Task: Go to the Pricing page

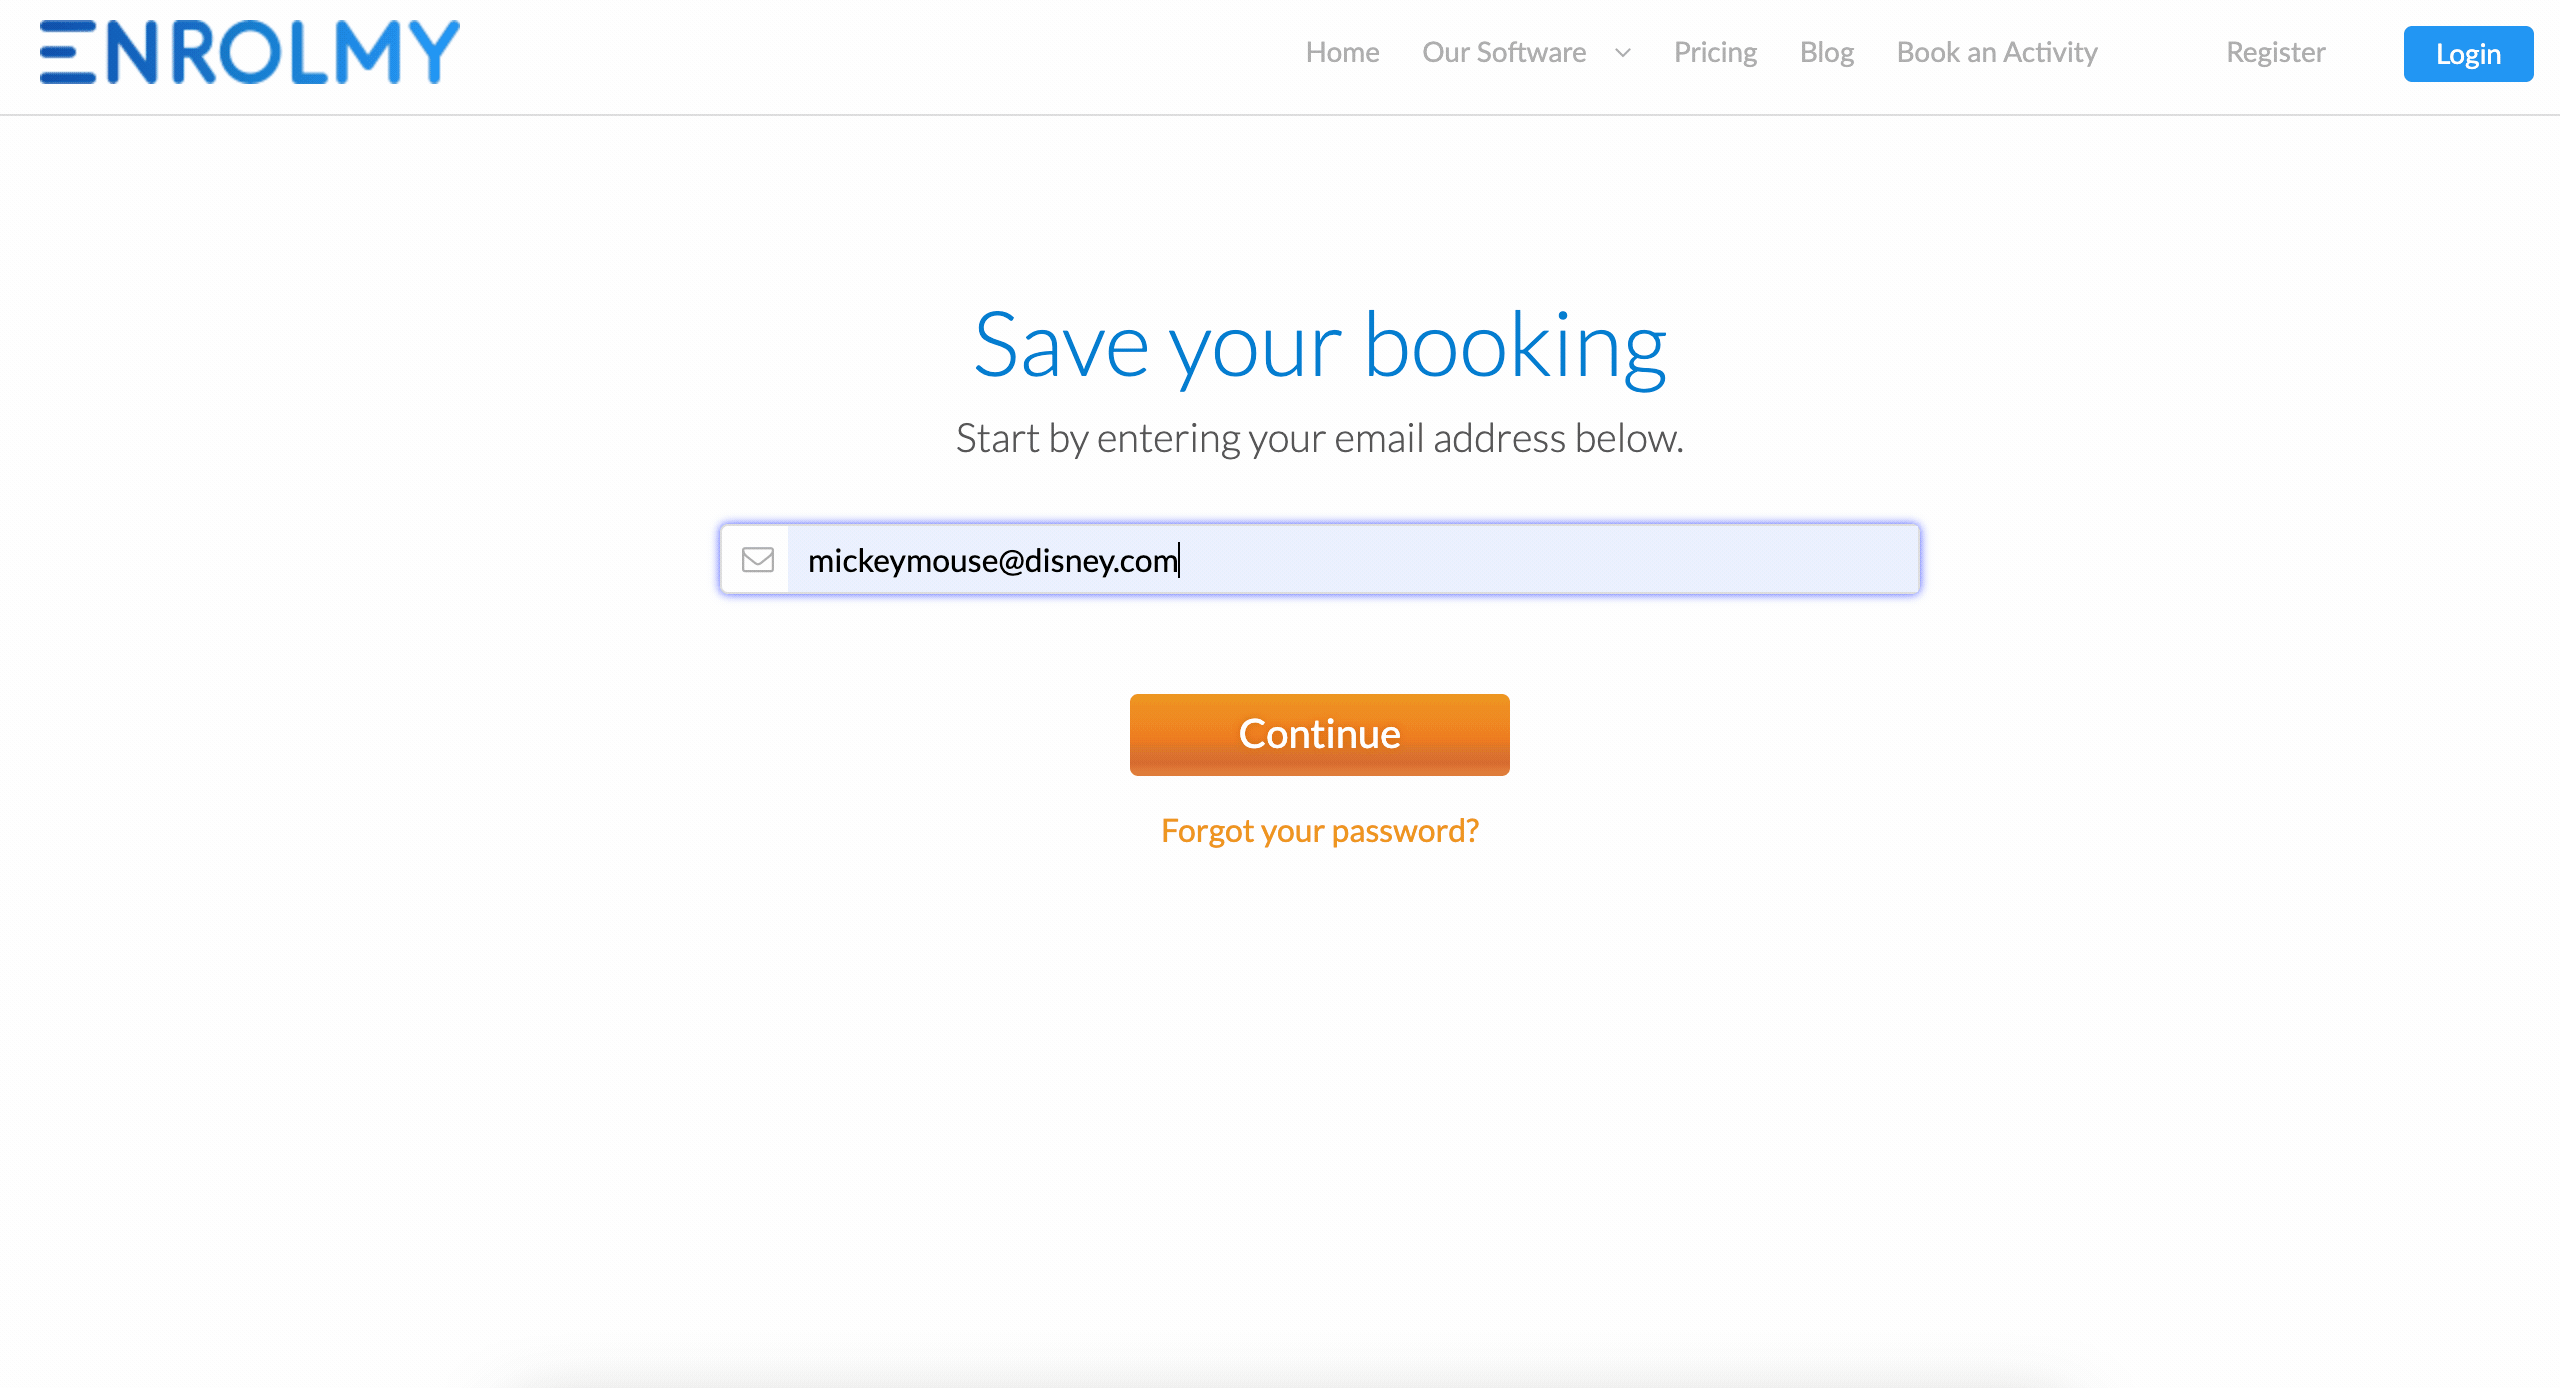Action: click(1715, 52)
